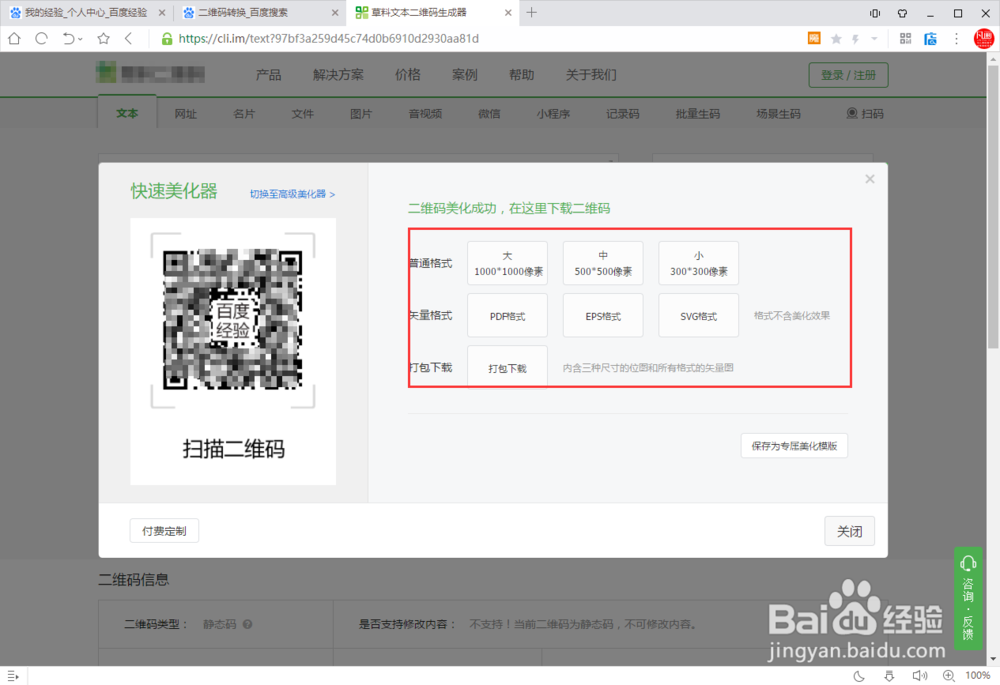This screenshot has width=1000, height=685.
Task: Select the 场景生码 tab
Action: 778,114
